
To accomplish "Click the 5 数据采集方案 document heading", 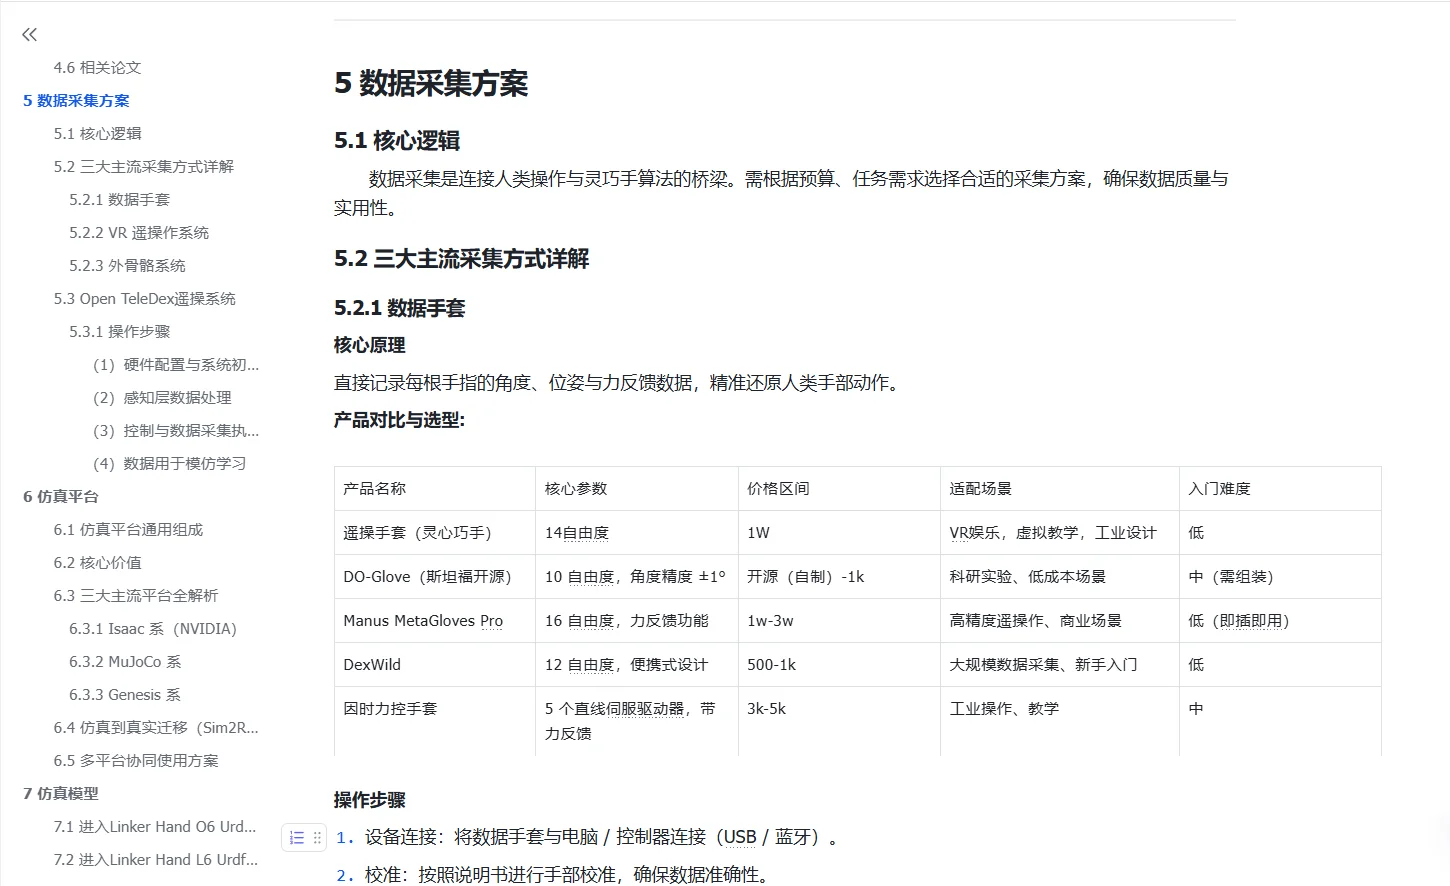I will click(432, 85).
